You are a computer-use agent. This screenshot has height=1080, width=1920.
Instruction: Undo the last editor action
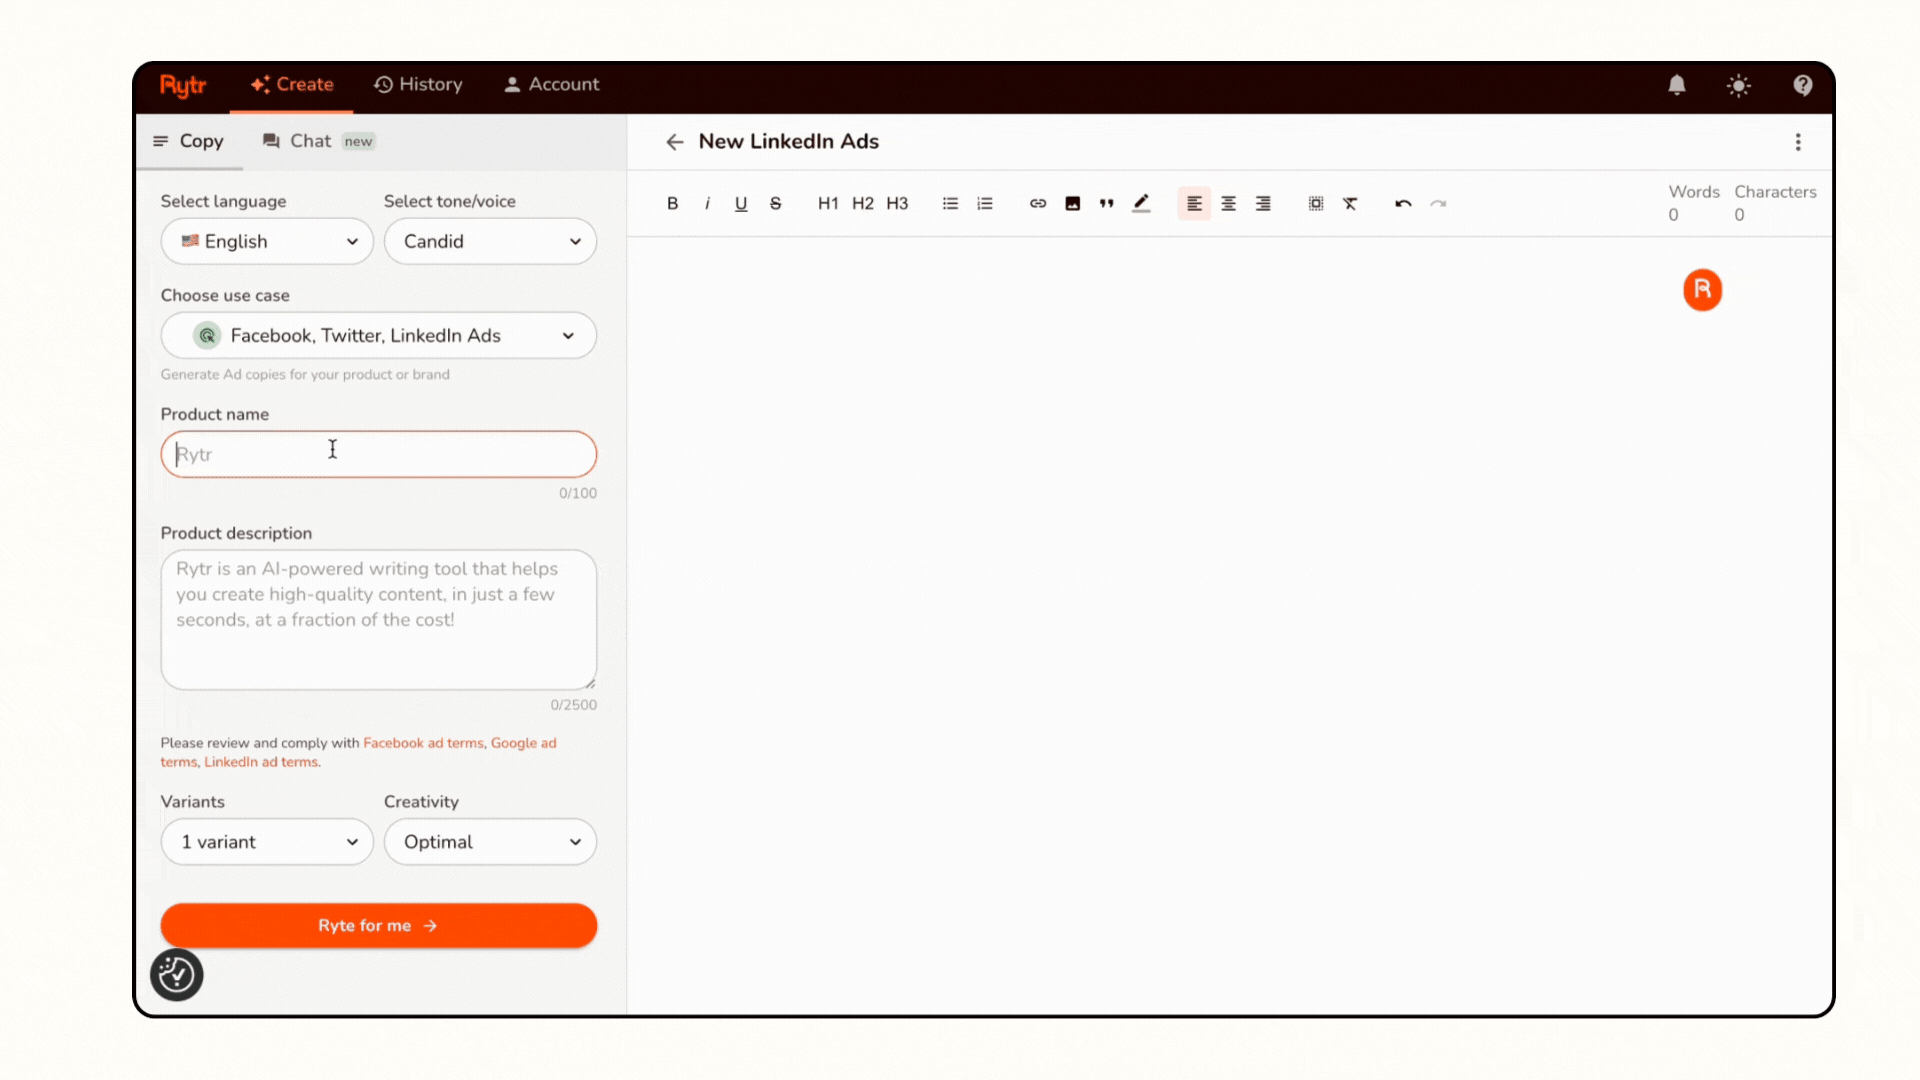tap(1402, 203)
